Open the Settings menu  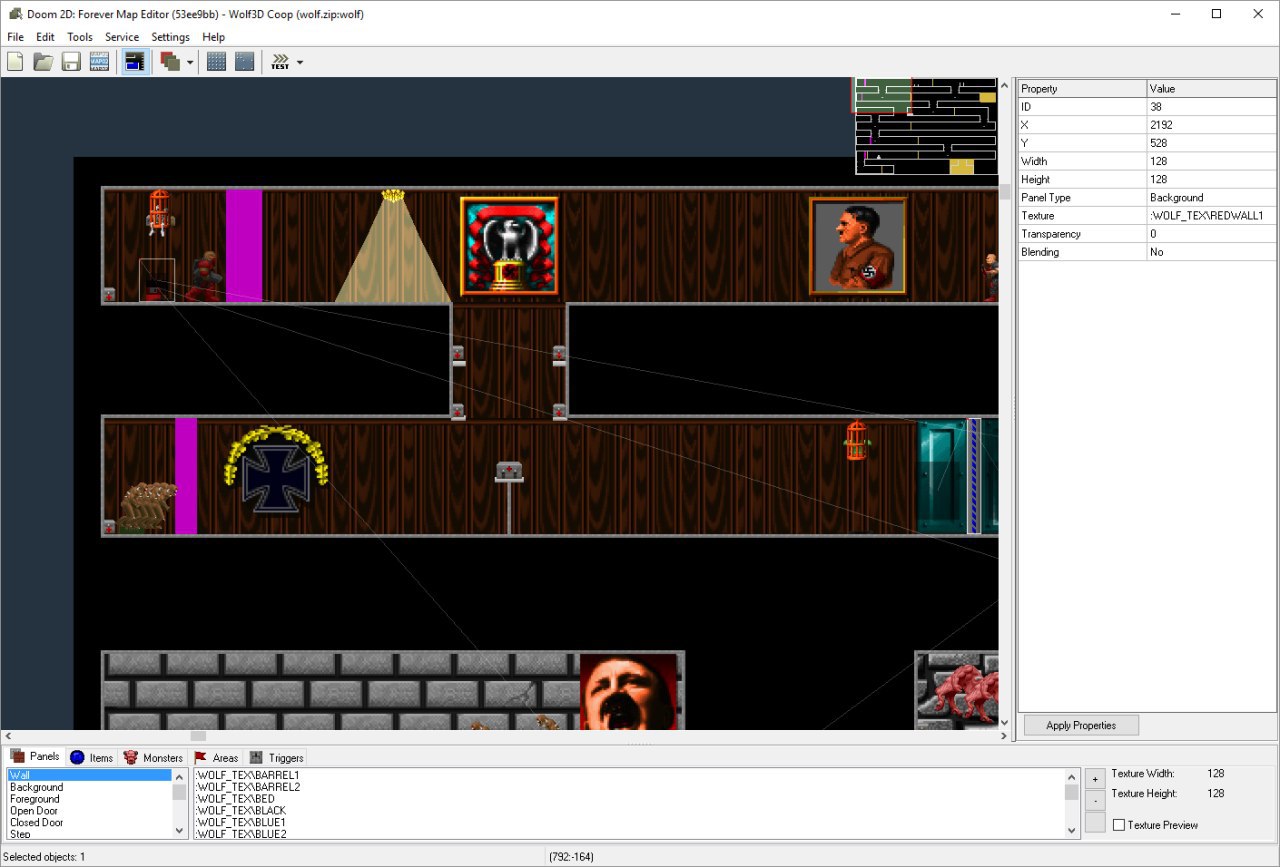[x=170, y=37]
